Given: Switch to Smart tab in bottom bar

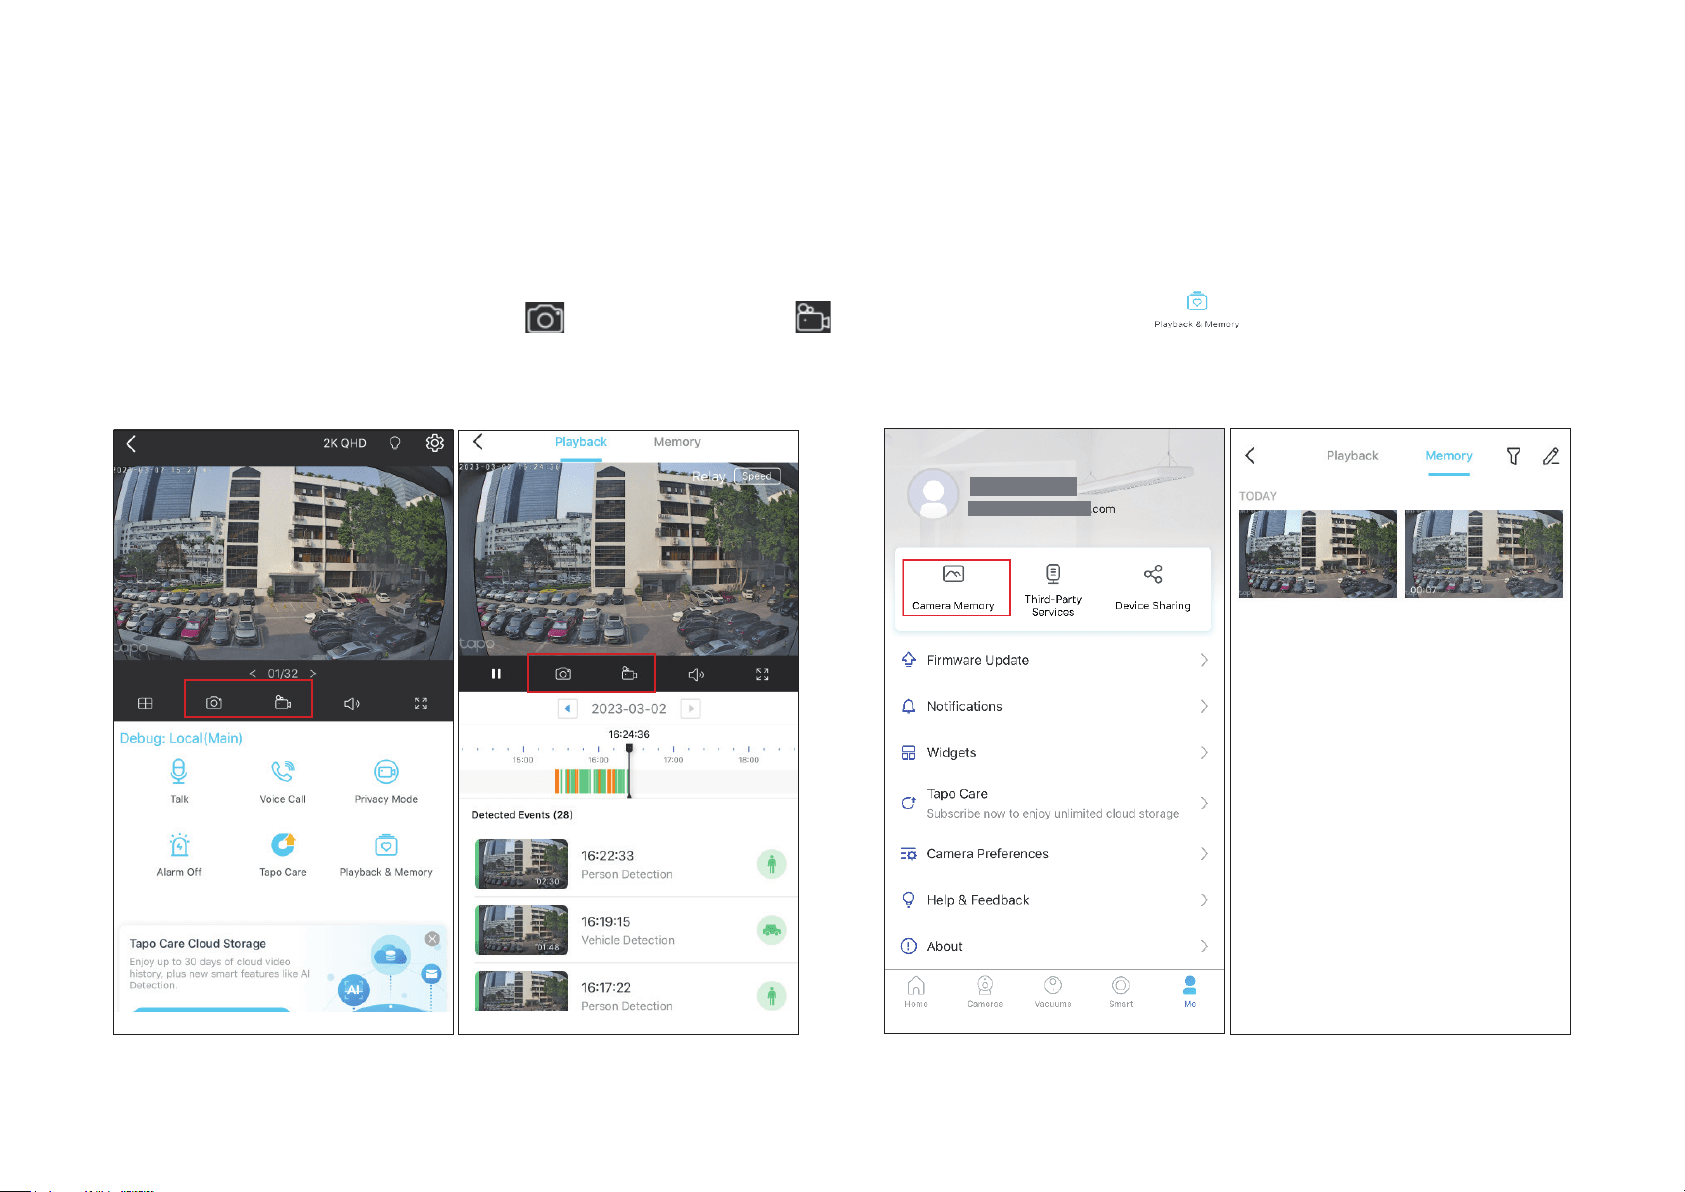Looking at the screenshot, I should (x=1121, y=991).
